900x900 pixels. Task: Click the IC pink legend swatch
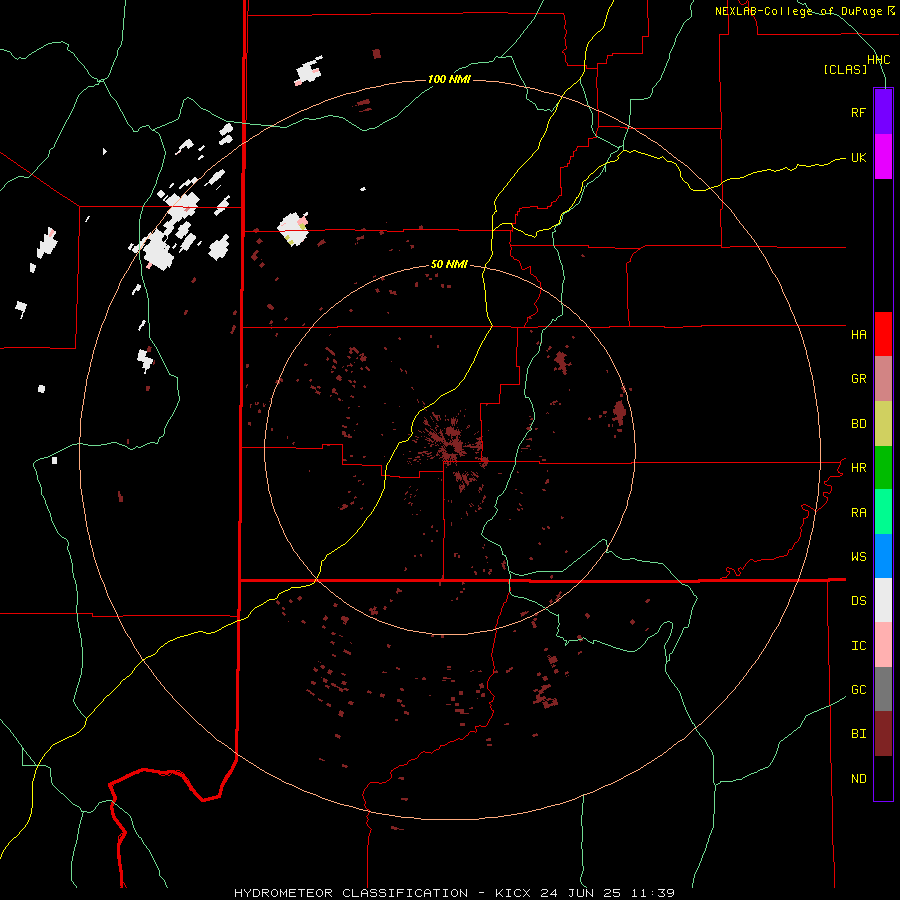coord(883,645)
